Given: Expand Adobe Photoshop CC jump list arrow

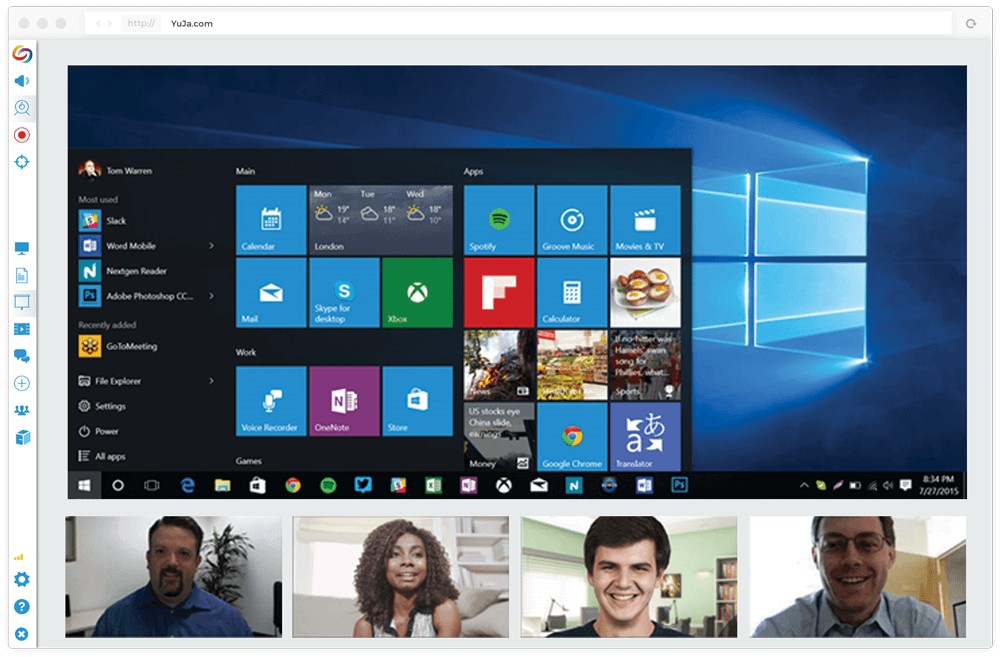Looking at the screenshot, I should (211, 296).
